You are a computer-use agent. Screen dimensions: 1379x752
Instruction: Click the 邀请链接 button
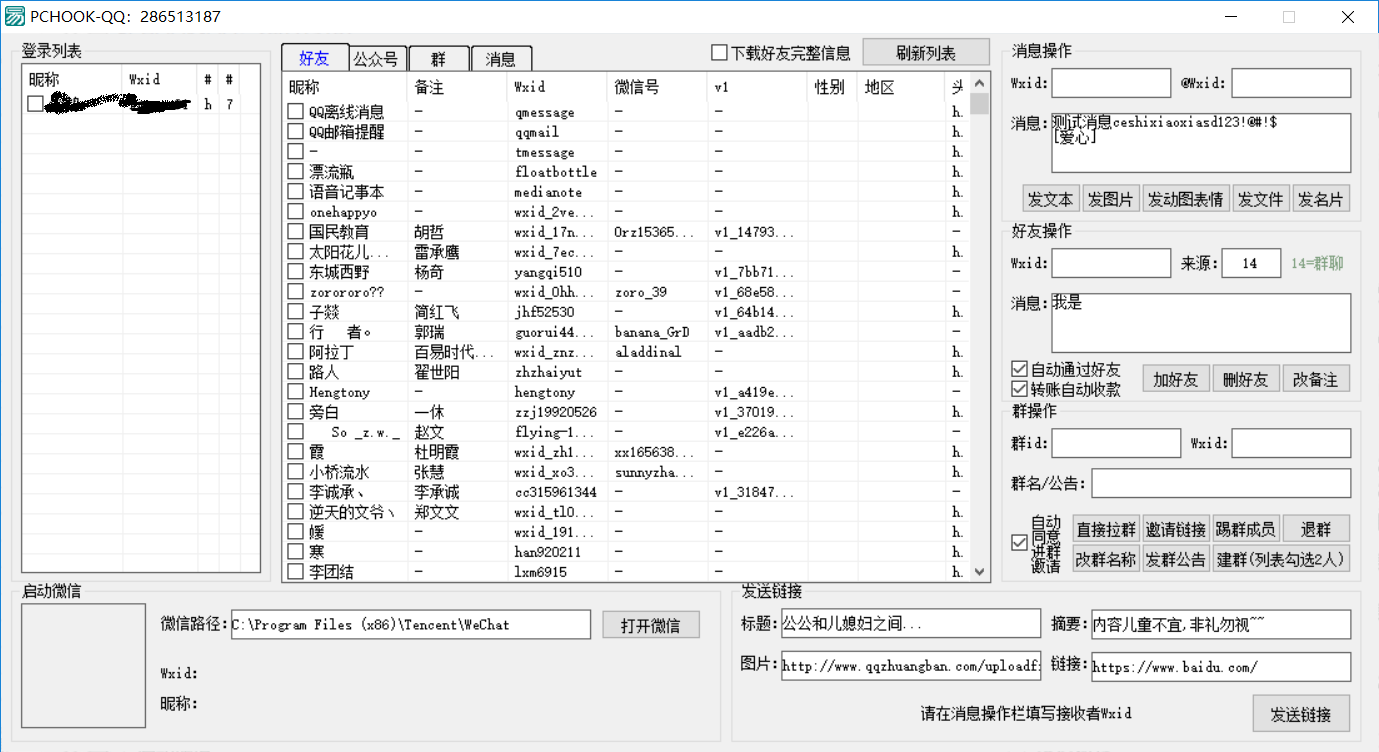click(1176, 529)
